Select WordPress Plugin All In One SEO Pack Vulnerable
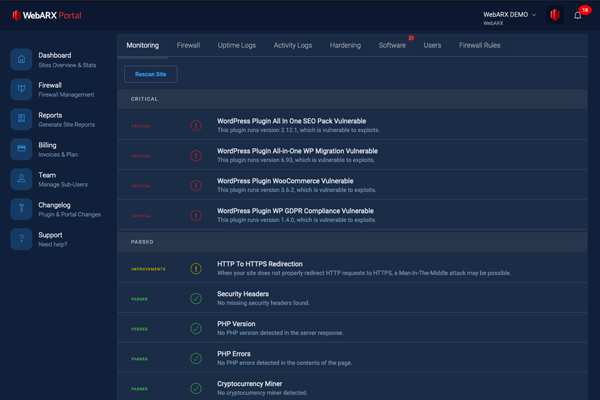Screen dimensions: 600x400 [x=292, y=121]
